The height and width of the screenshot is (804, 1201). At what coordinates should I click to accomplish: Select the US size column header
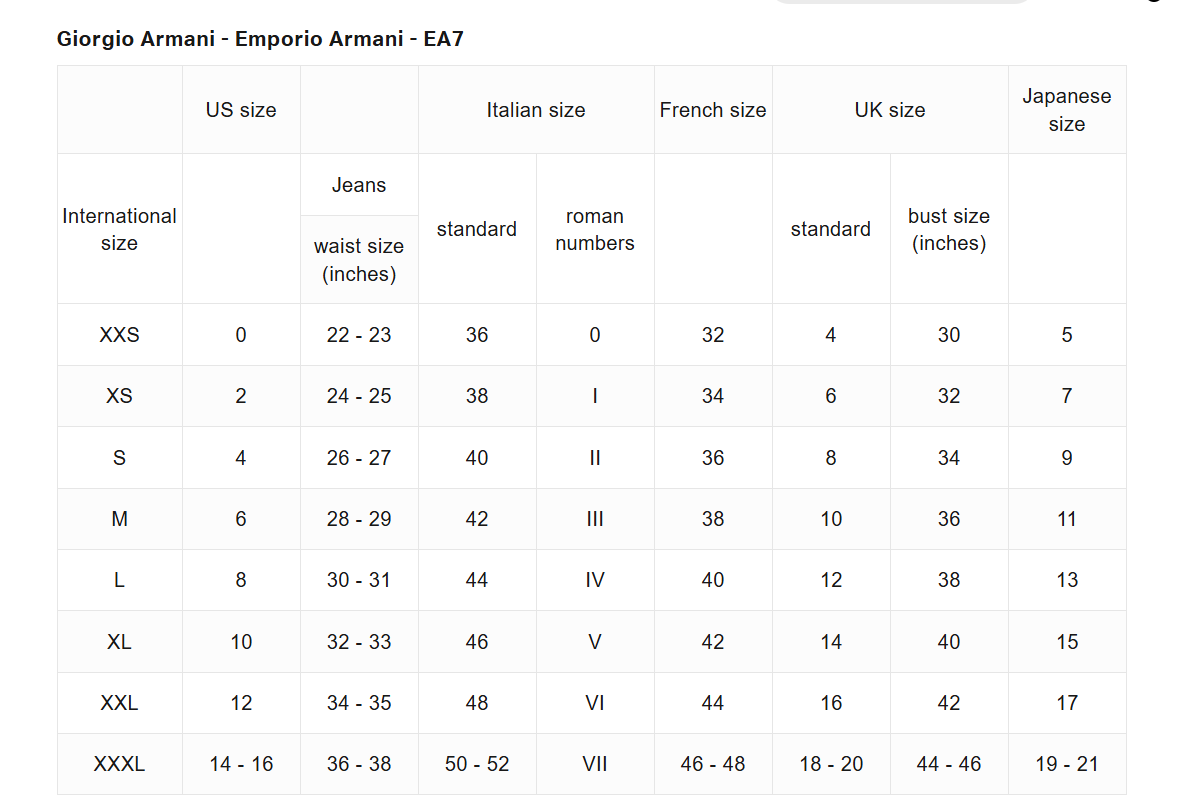(x=241, y=110)
